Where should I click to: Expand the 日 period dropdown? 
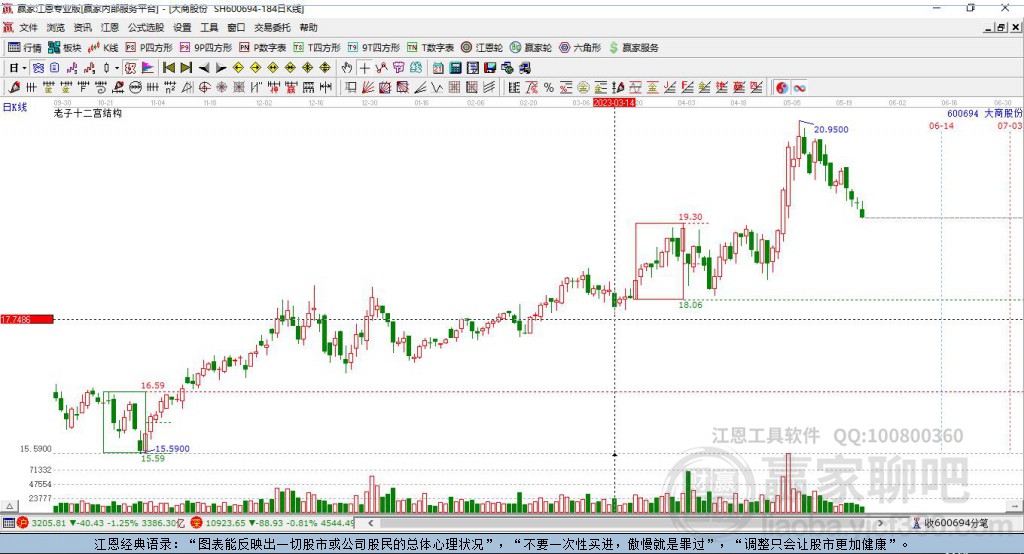point(24,68)
